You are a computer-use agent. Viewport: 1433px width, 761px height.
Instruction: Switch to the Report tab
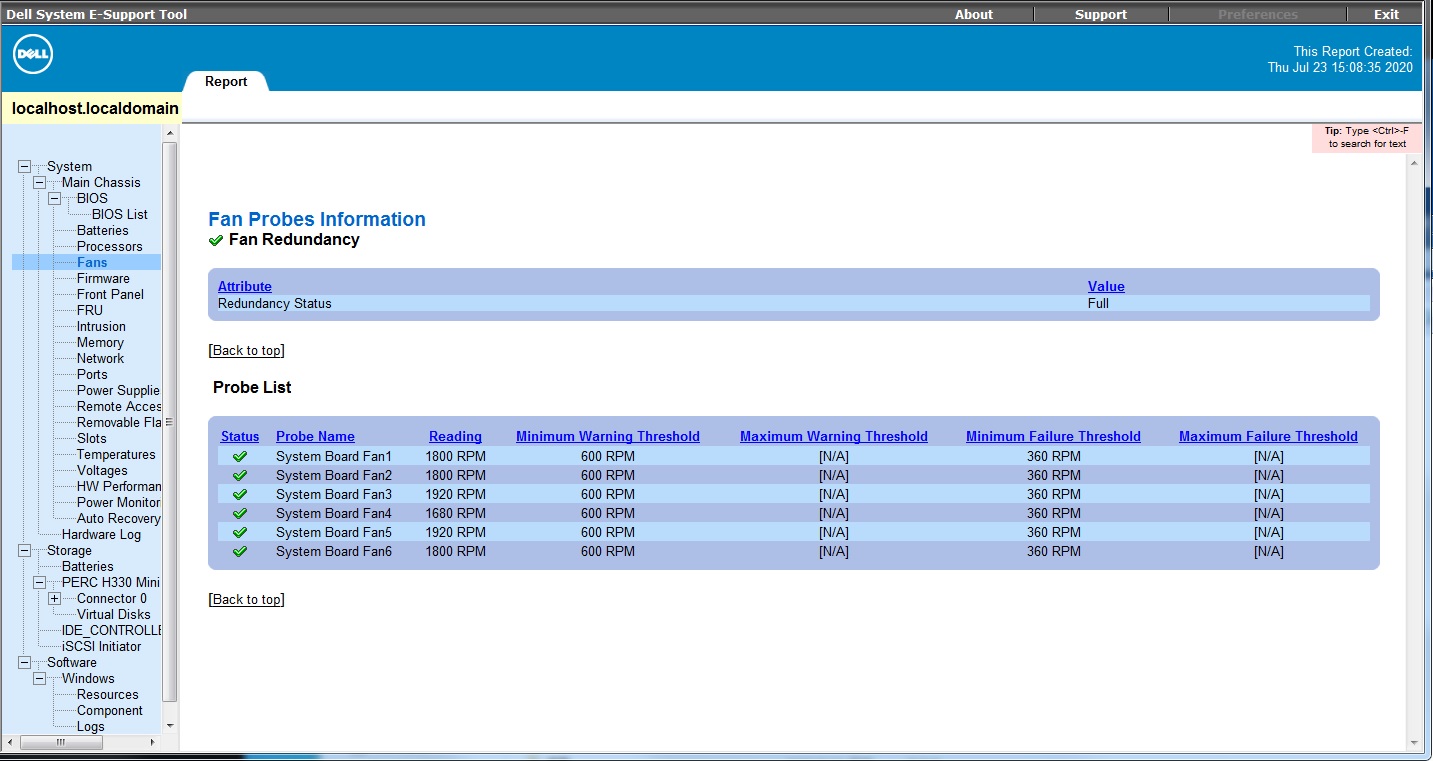coord(225,83)
